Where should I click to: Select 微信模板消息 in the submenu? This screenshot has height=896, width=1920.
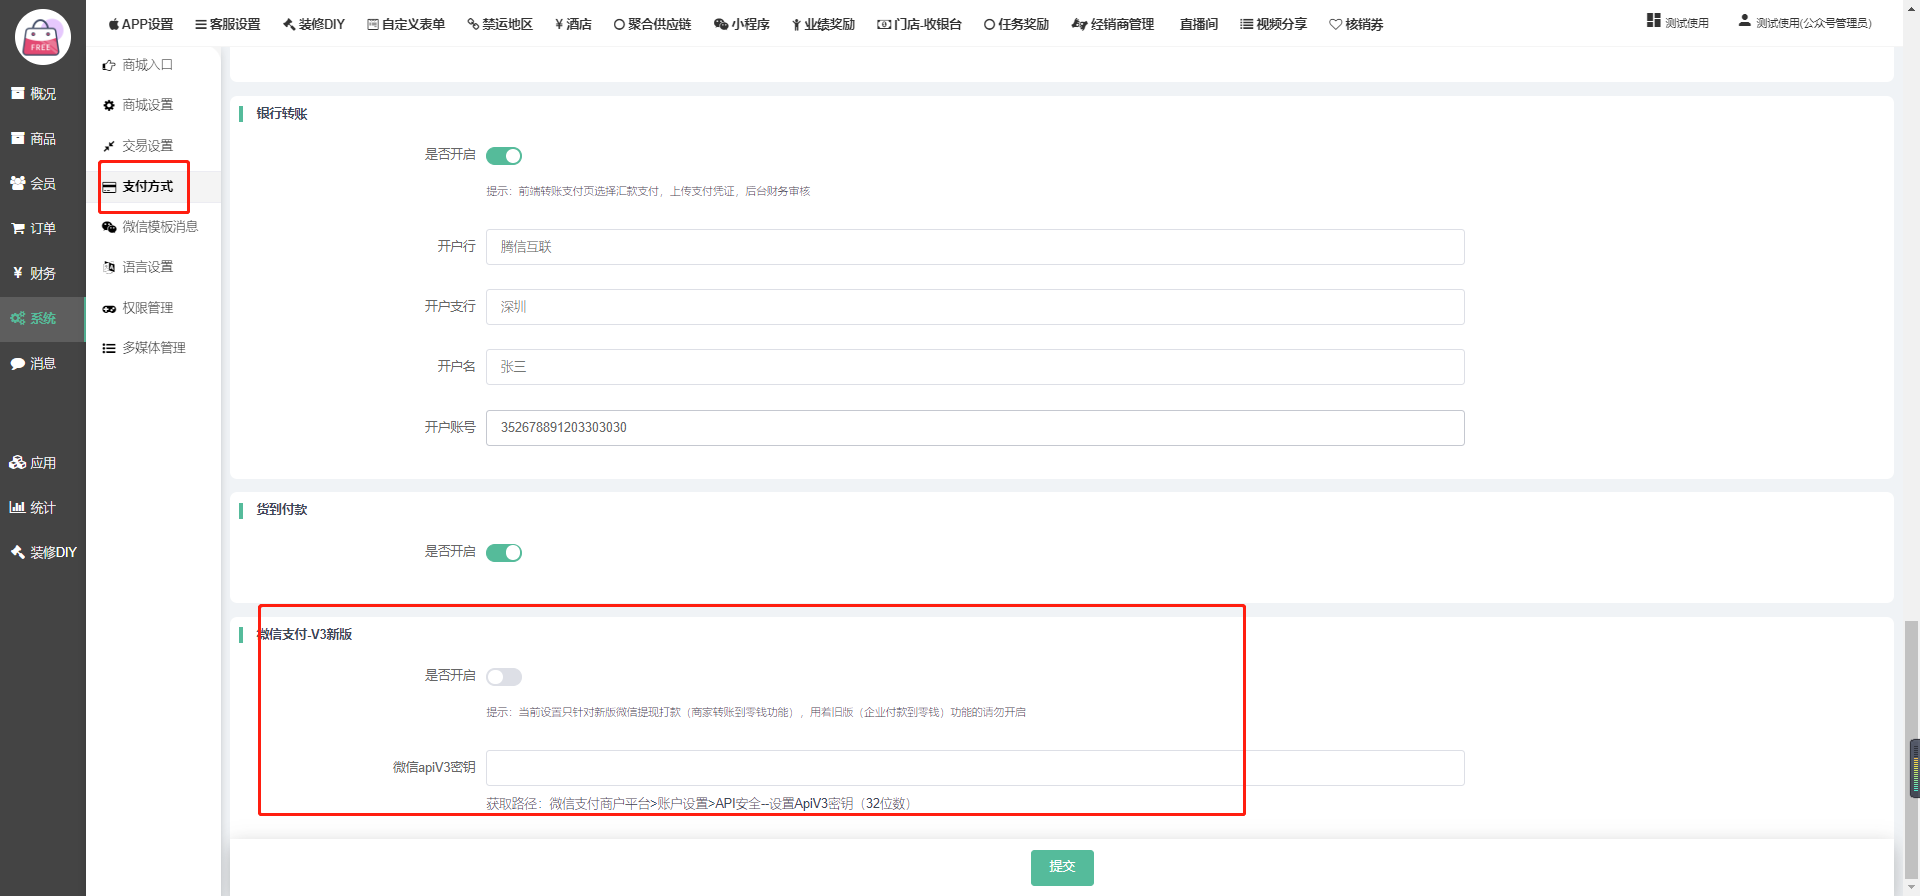coord(159,227)
